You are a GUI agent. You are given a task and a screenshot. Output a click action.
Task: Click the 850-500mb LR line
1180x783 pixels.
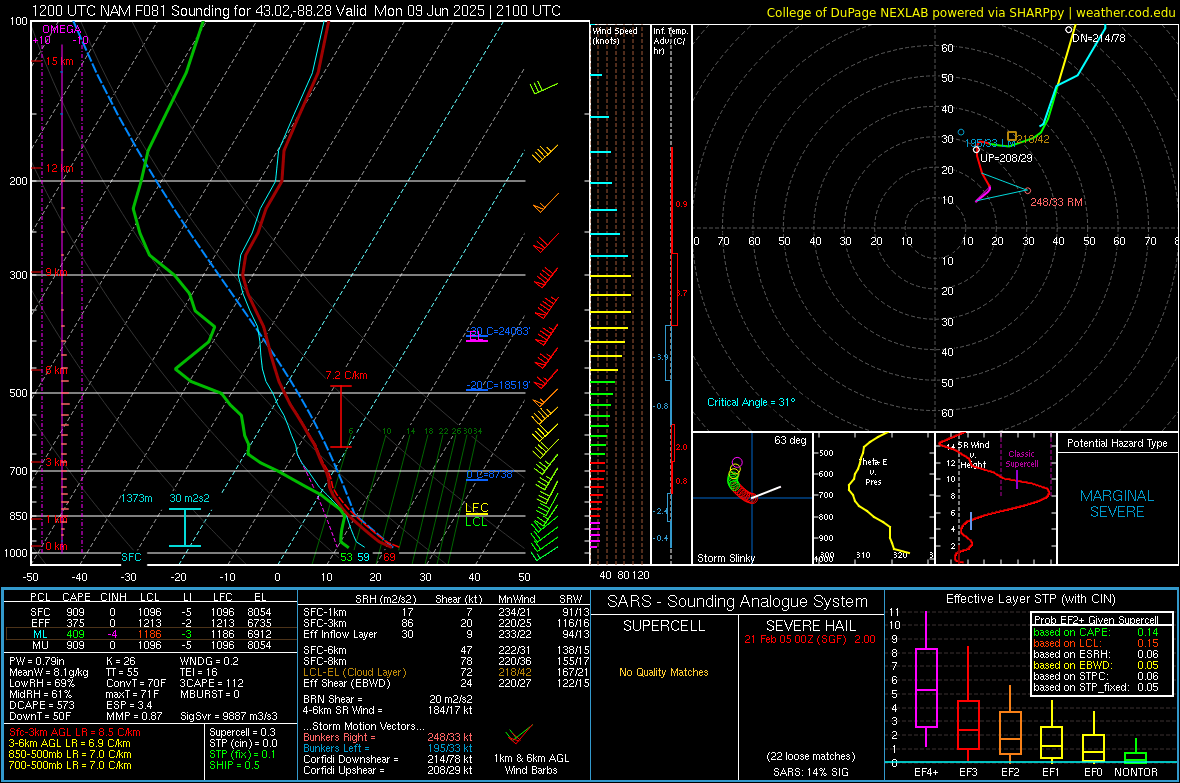[70, 754]
